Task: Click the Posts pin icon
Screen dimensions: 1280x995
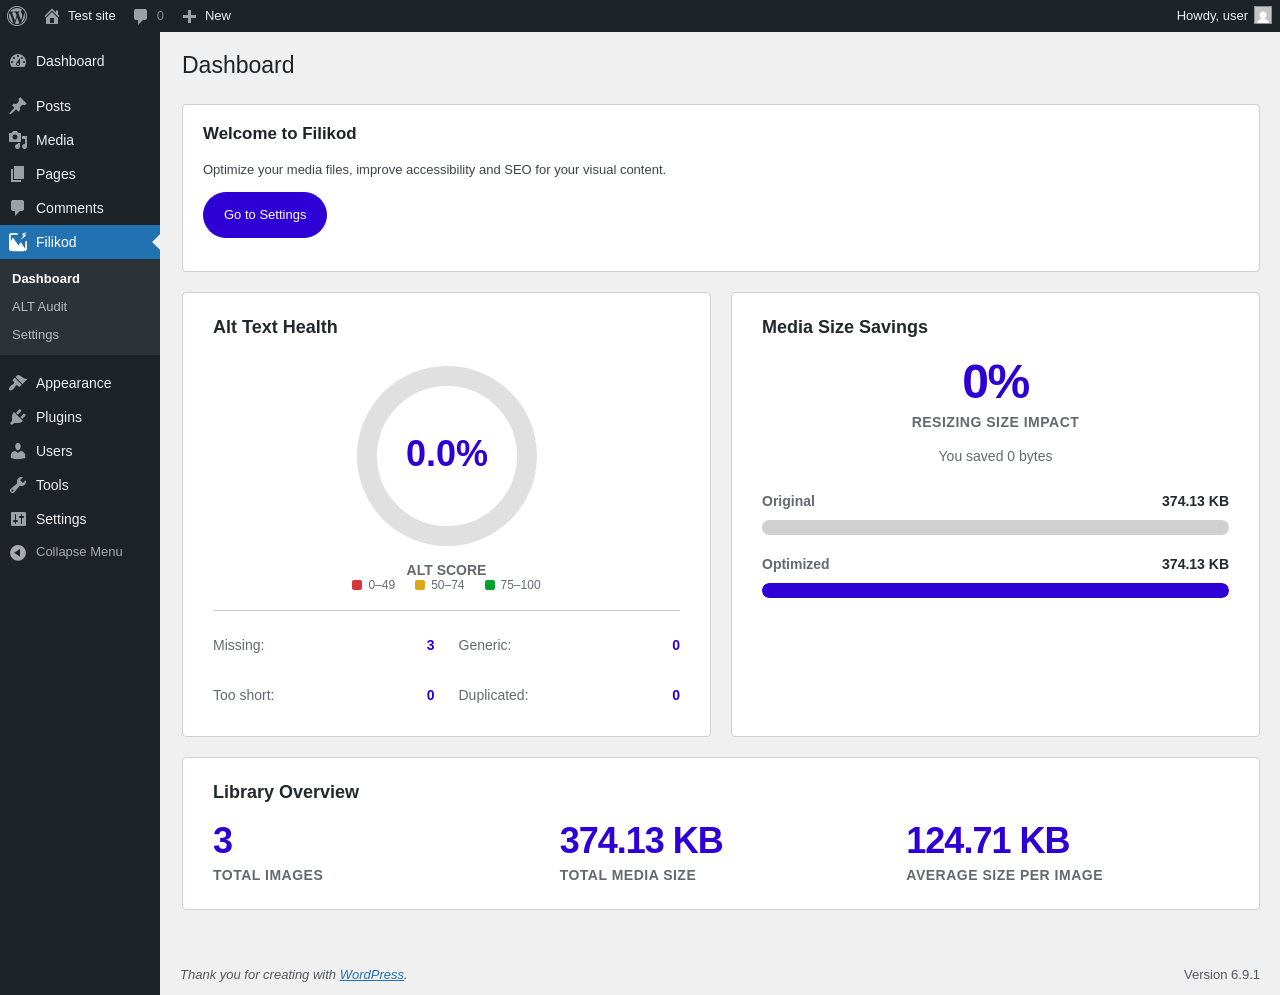Action: click(18, 106)
